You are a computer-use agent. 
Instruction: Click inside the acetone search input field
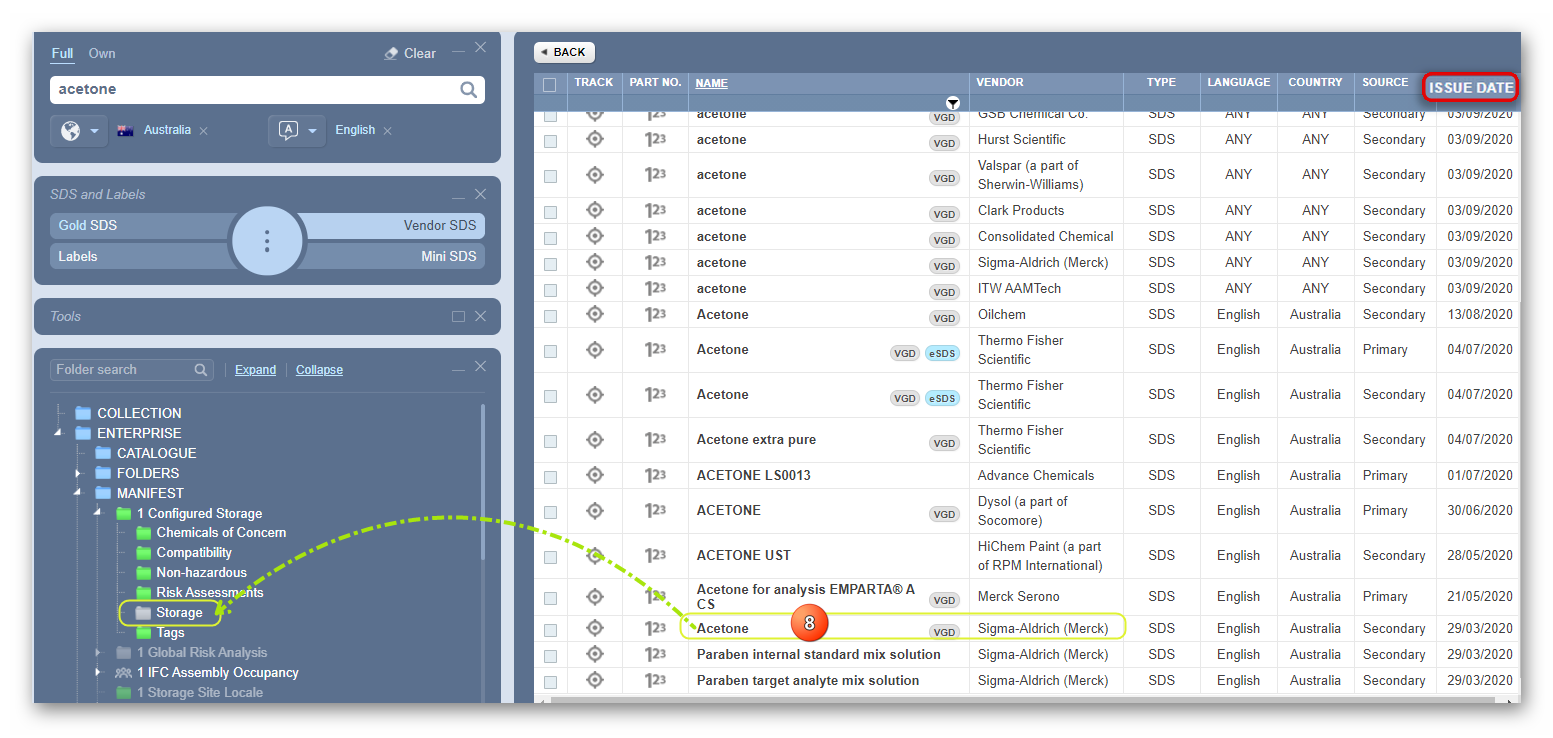(x=250, y=90)
